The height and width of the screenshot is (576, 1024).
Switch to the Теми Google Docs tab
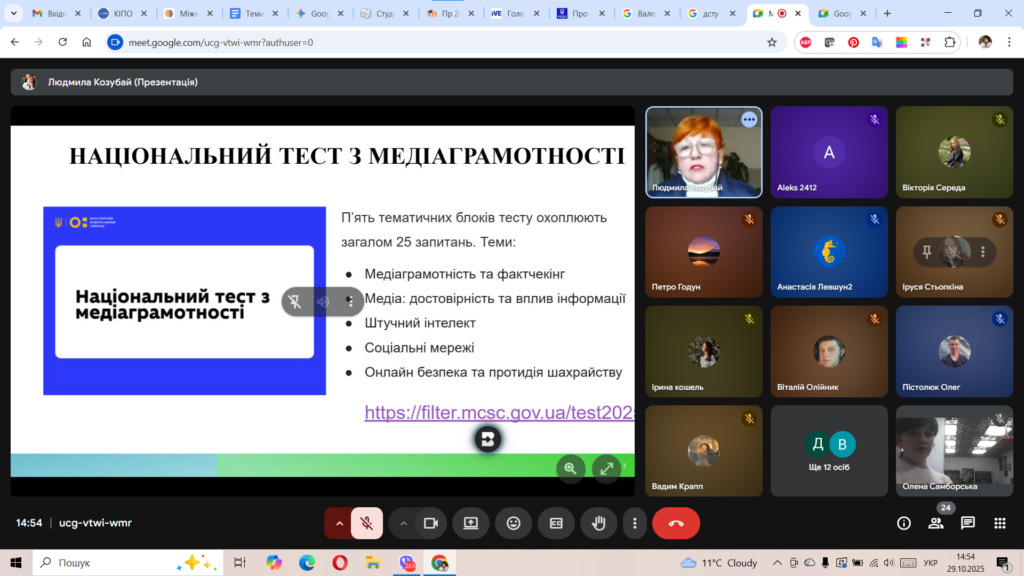(x=252, y=14)
